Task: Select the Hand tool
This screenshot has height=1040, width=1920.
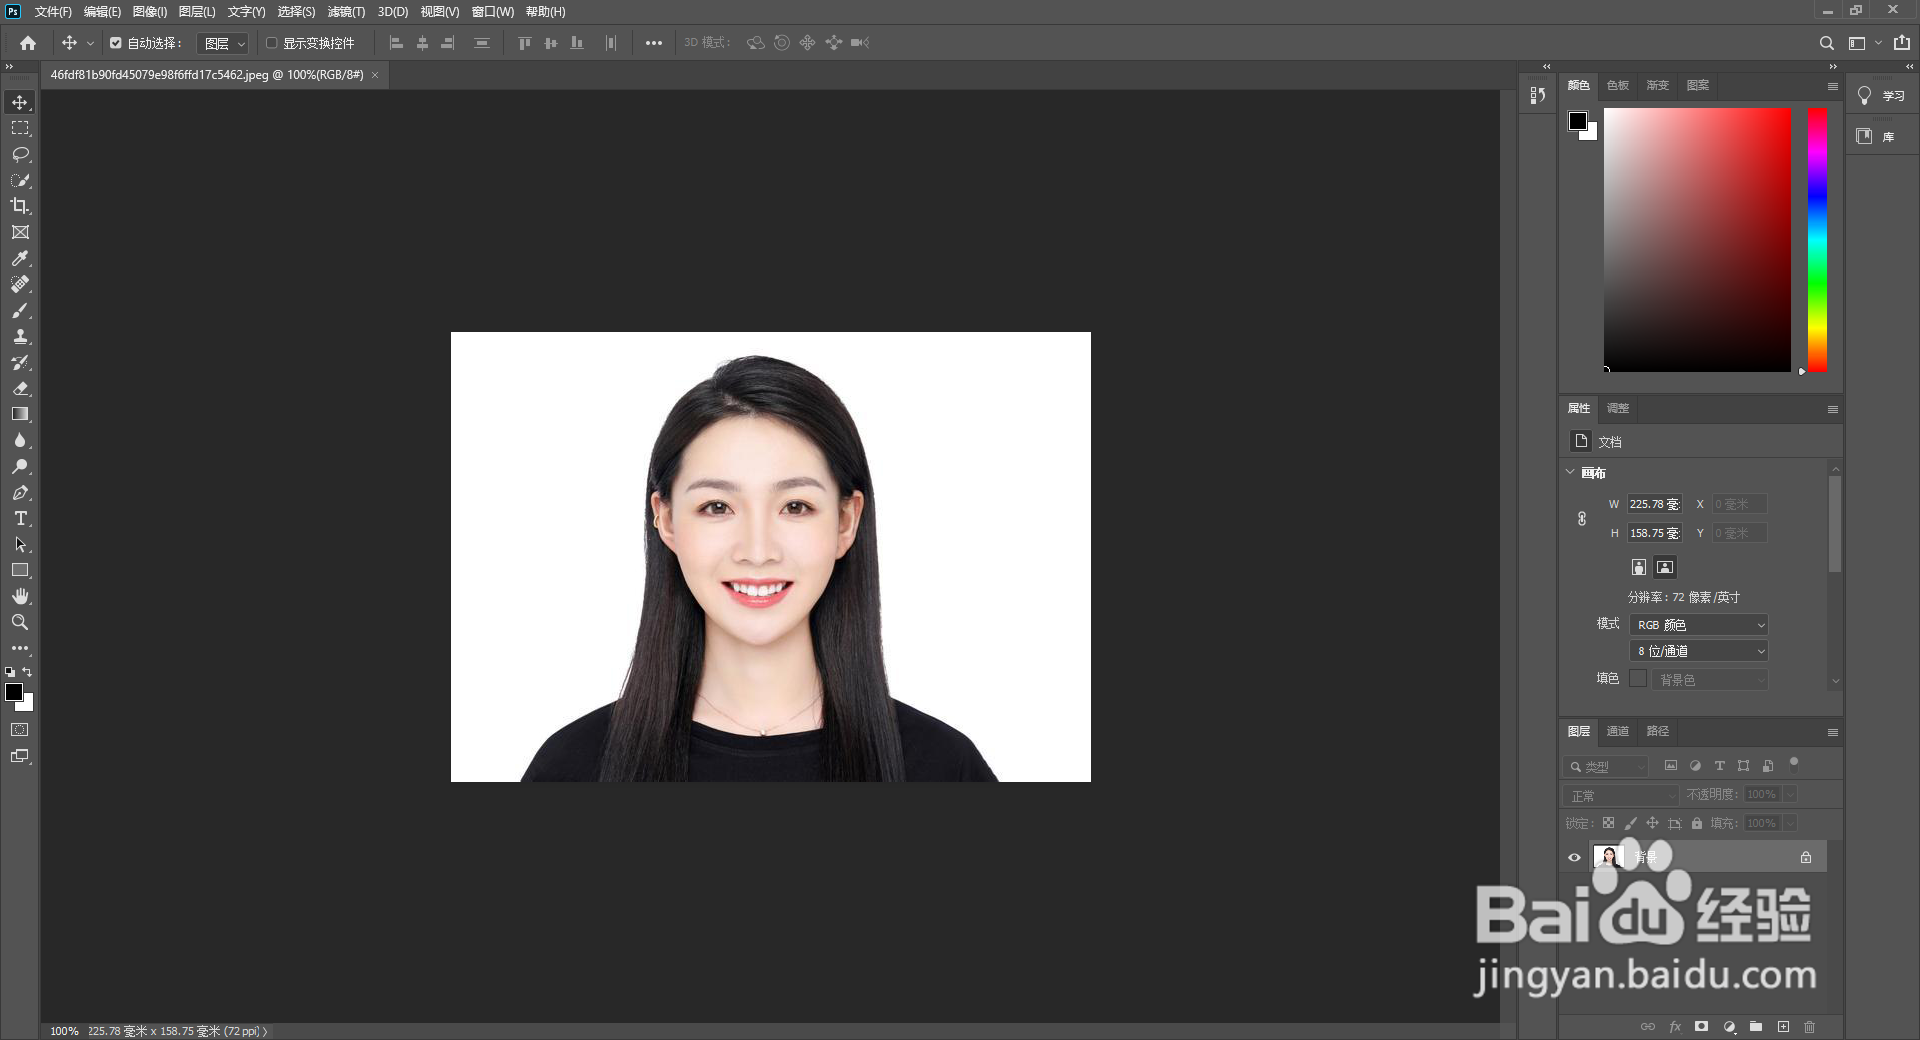Action: (x=20, y=595)
